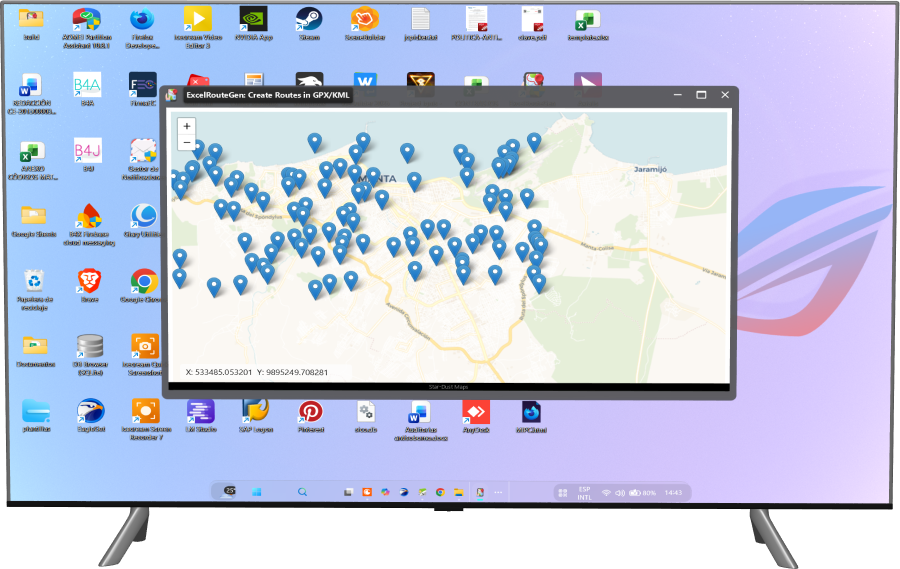
Task: Open the Steam desktop shortcut
Action: (309, 24)
